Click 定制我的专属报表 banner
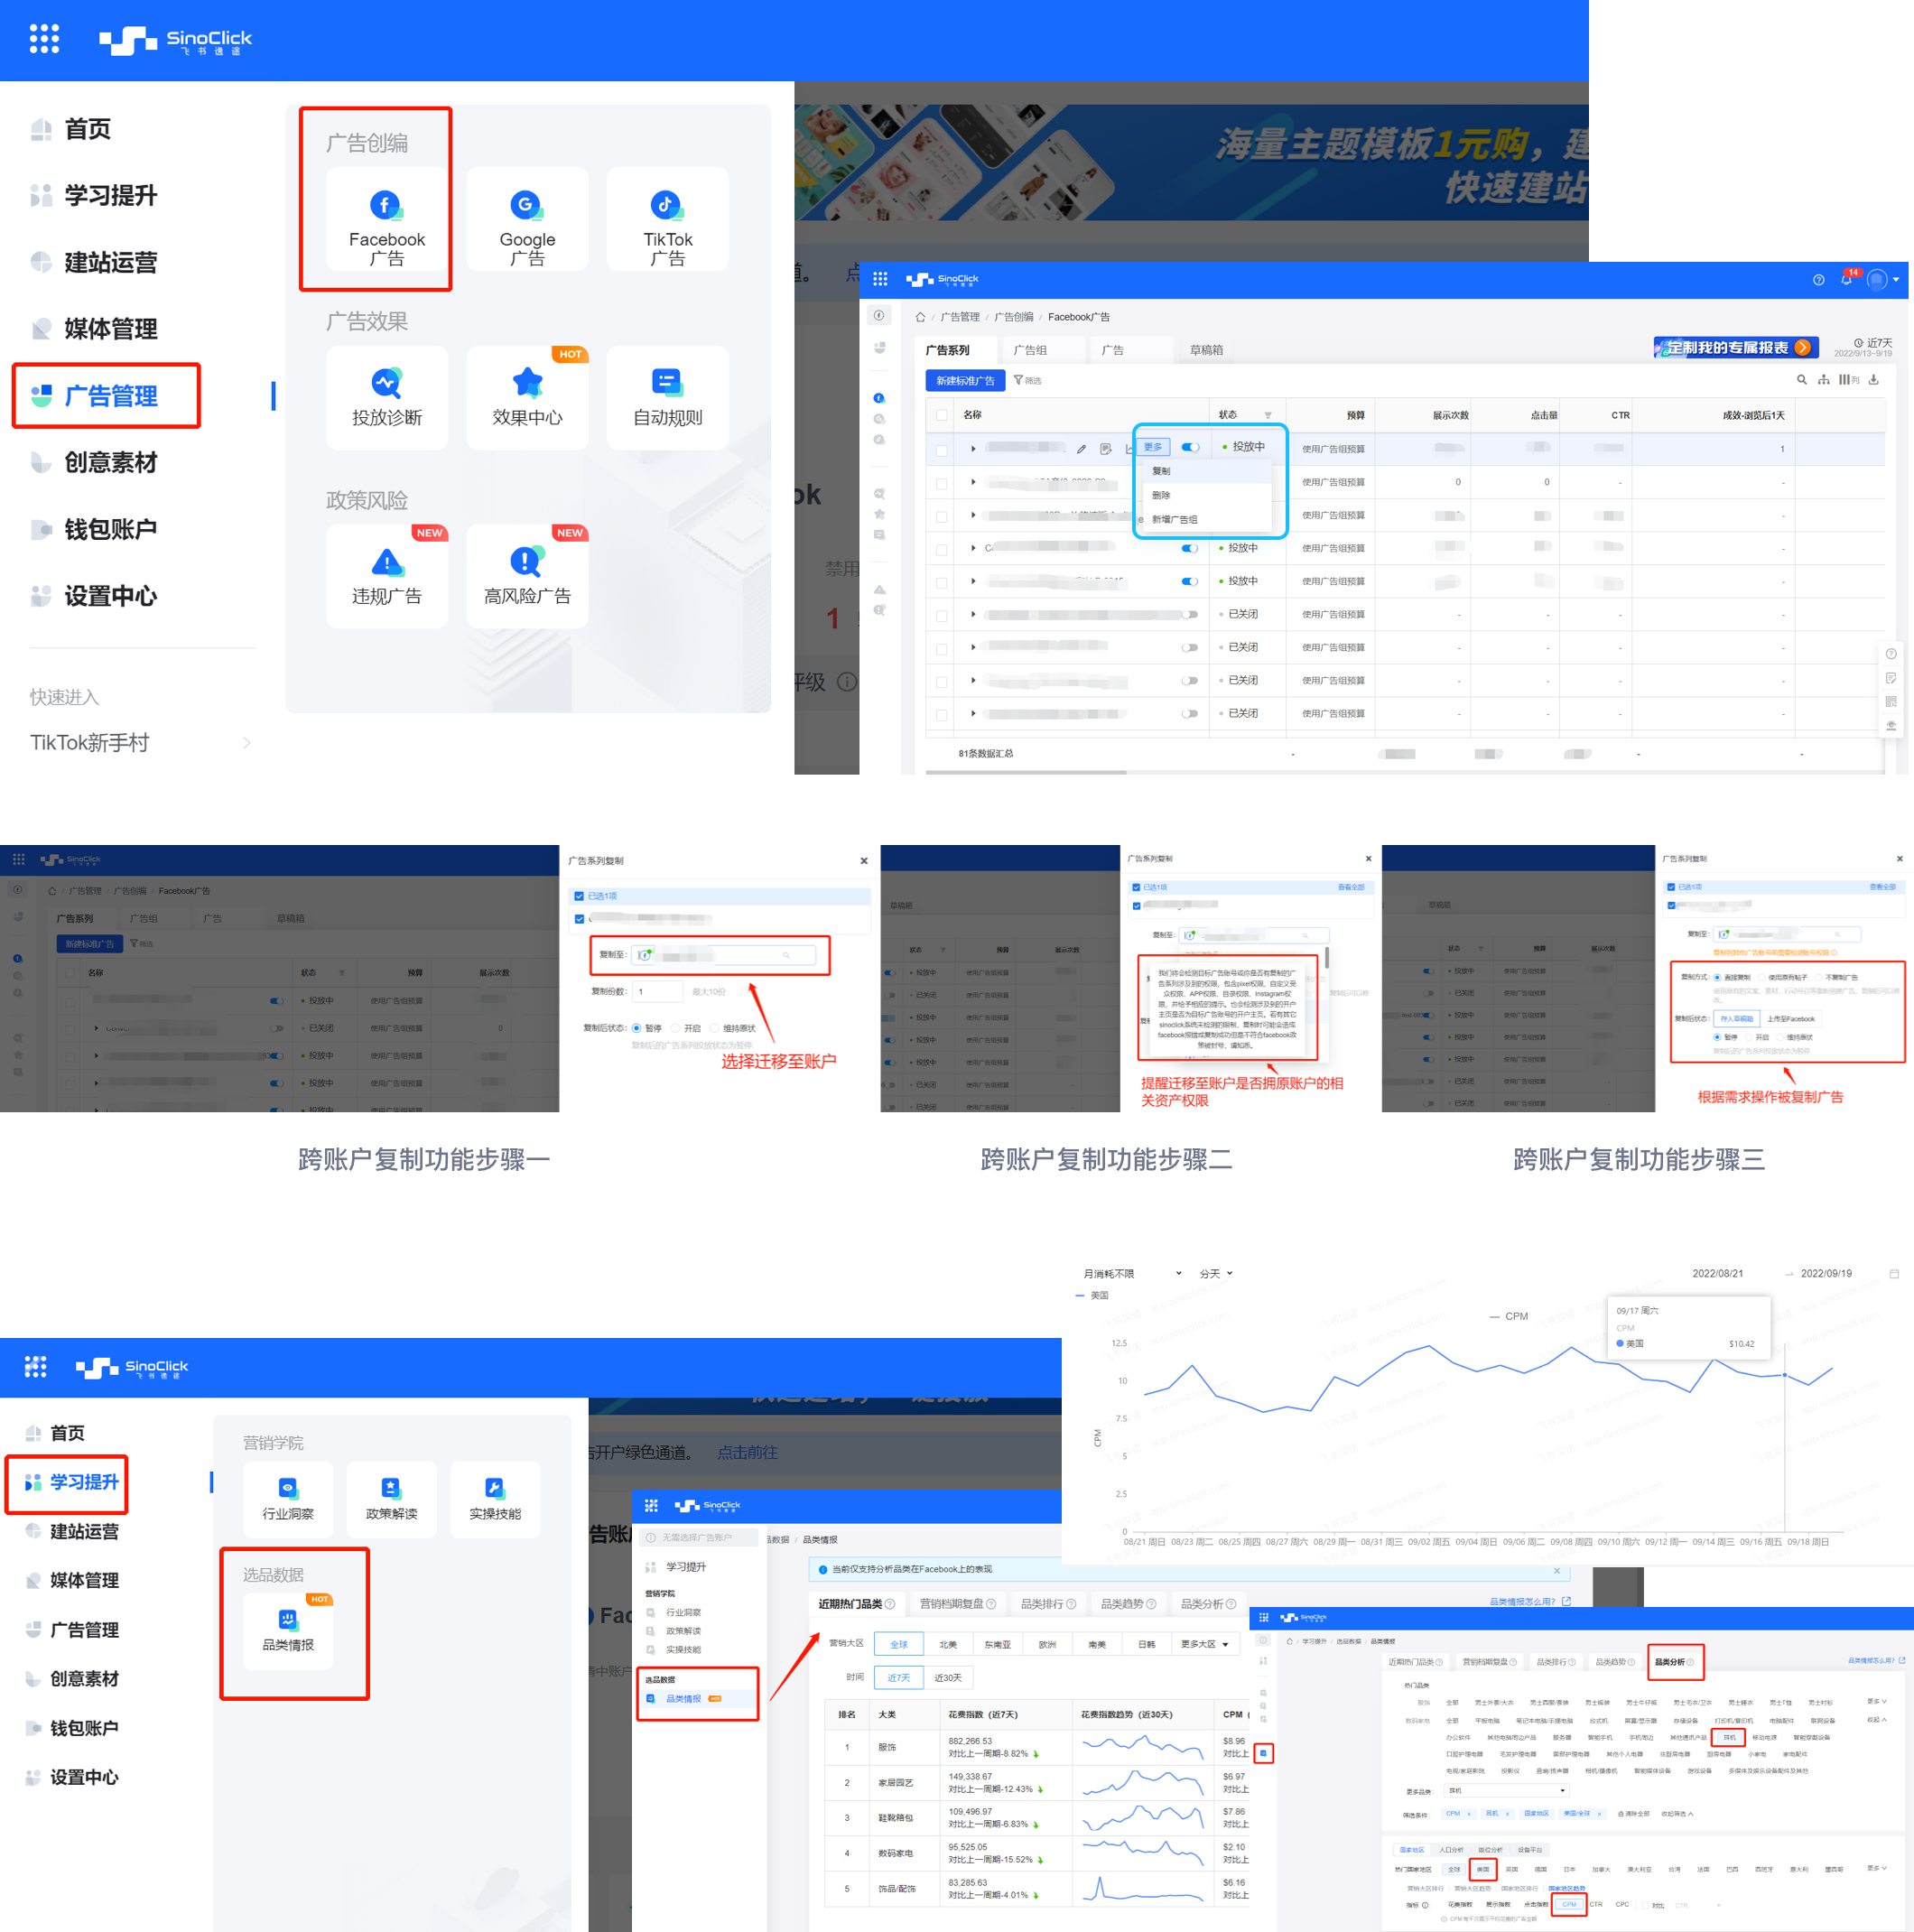This screenshot has height=1932, width=1914. click(x=1736, y=347)
